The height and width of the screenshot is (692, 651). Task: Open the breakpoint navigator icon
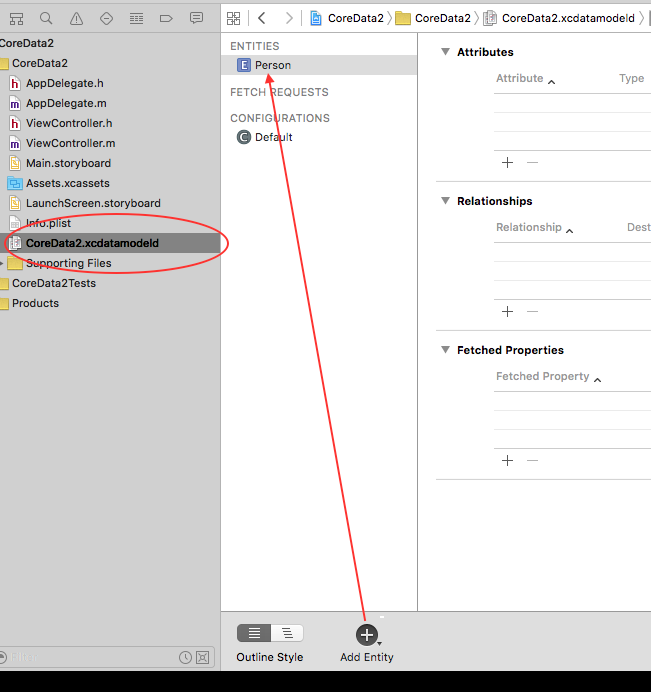(166, 19)
